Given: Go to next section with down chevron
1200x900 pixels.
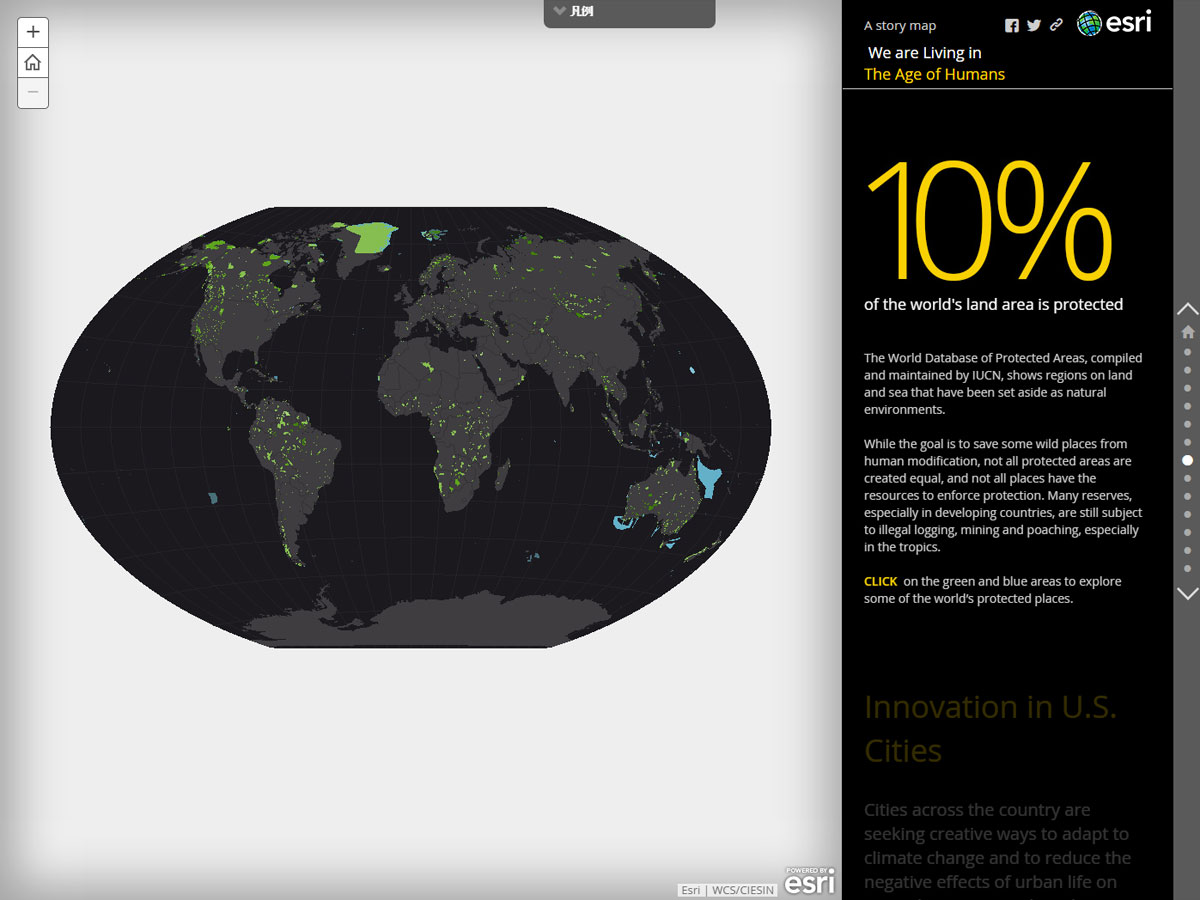Looking at the screenshot, I should (x=1187, y=593).
